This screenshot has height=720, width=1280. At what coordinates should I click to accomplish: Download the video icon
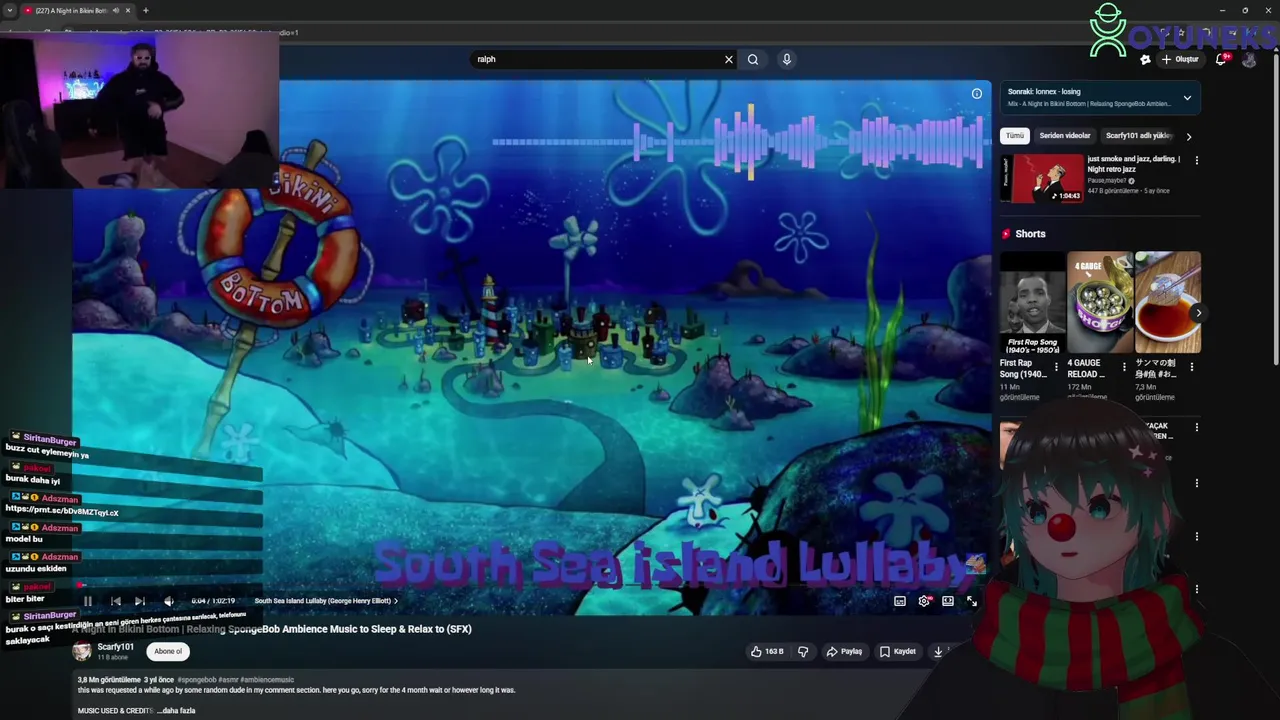click(938, 651)
